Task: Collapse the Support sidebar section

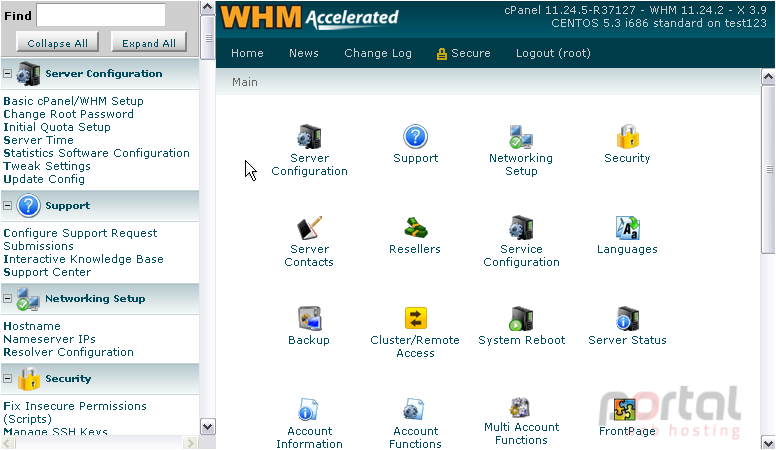Action: pyautogui.click(x=7, y=205)
